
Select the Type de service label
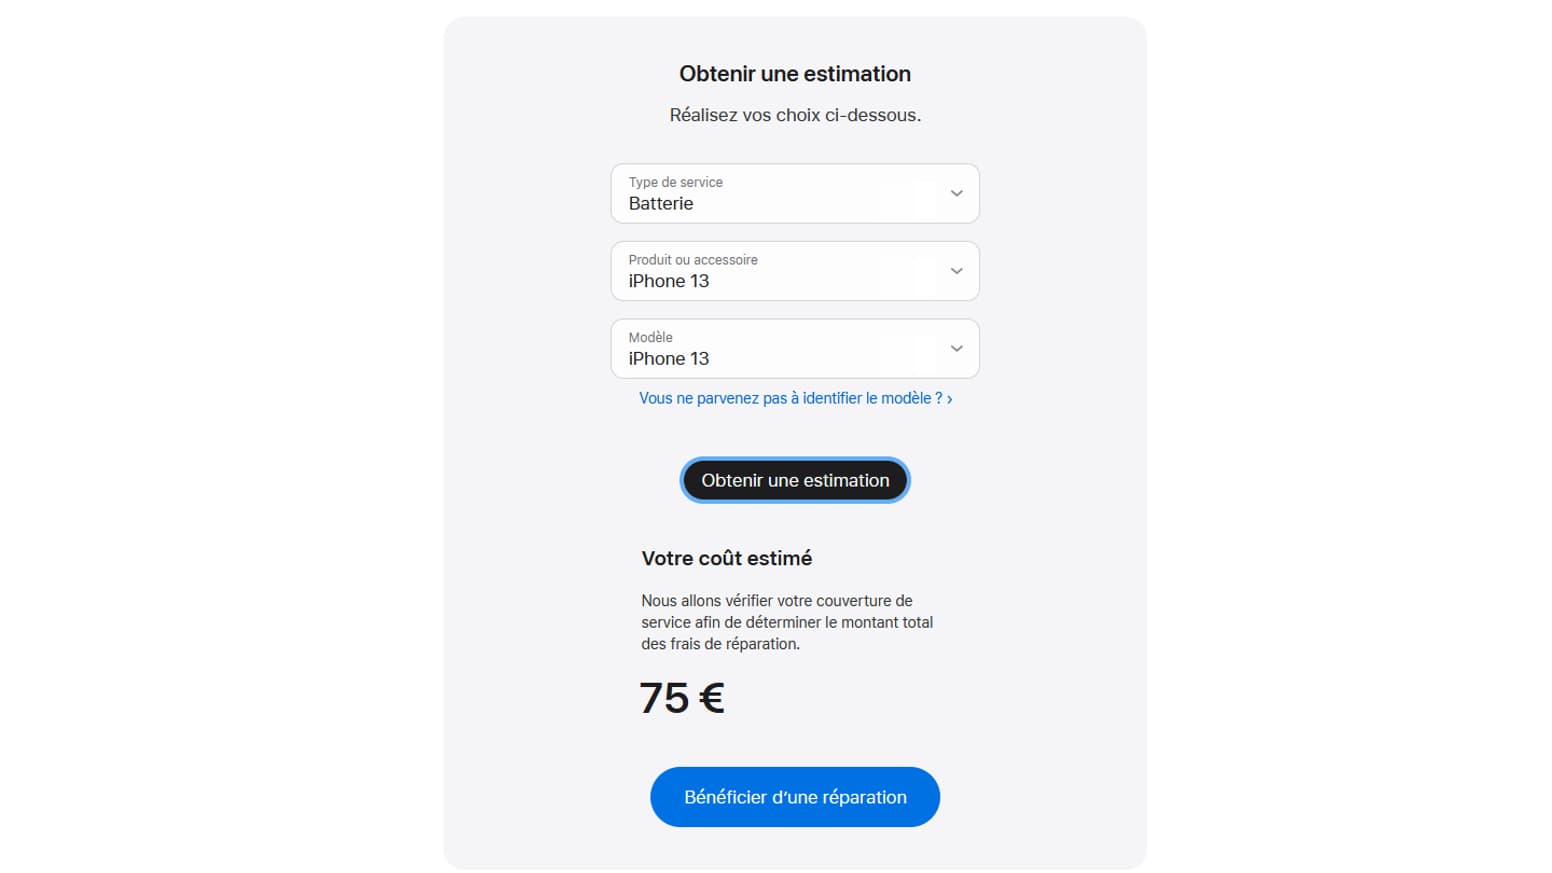pos(675,182)
